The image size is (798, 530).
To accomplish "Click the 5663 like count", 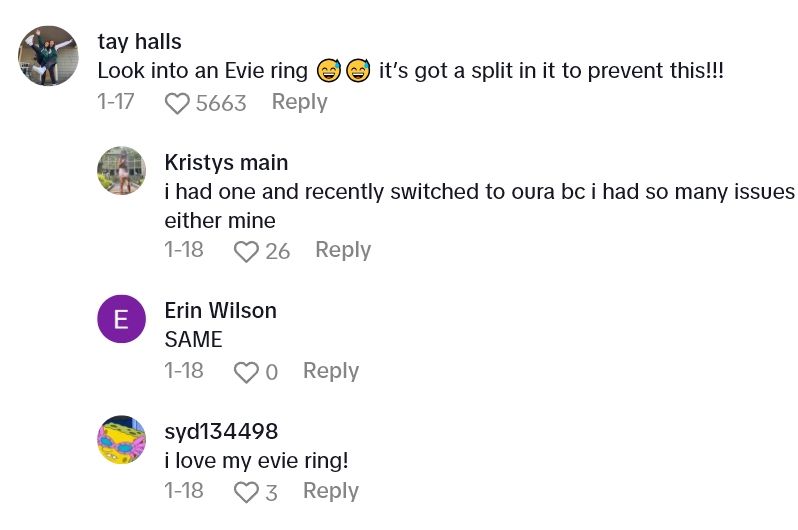I will (221, 103).
